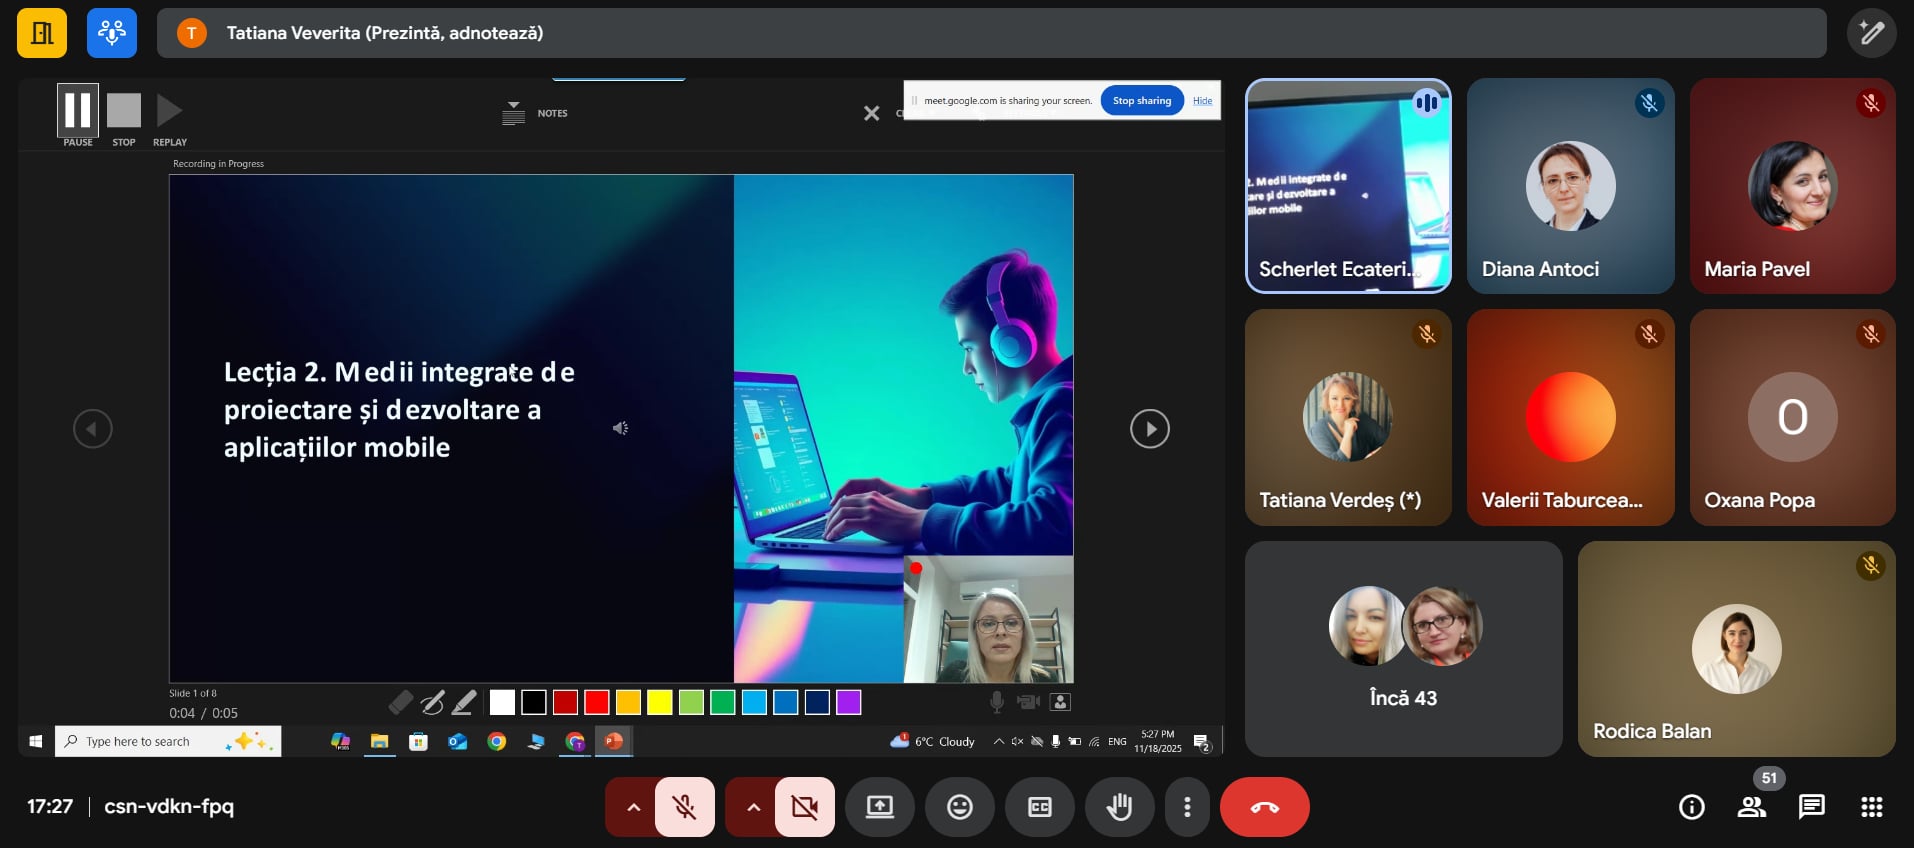The width and height of the screenshot is (1914, 848).
Task: Toggle the camera on
Action: point(804,807)
